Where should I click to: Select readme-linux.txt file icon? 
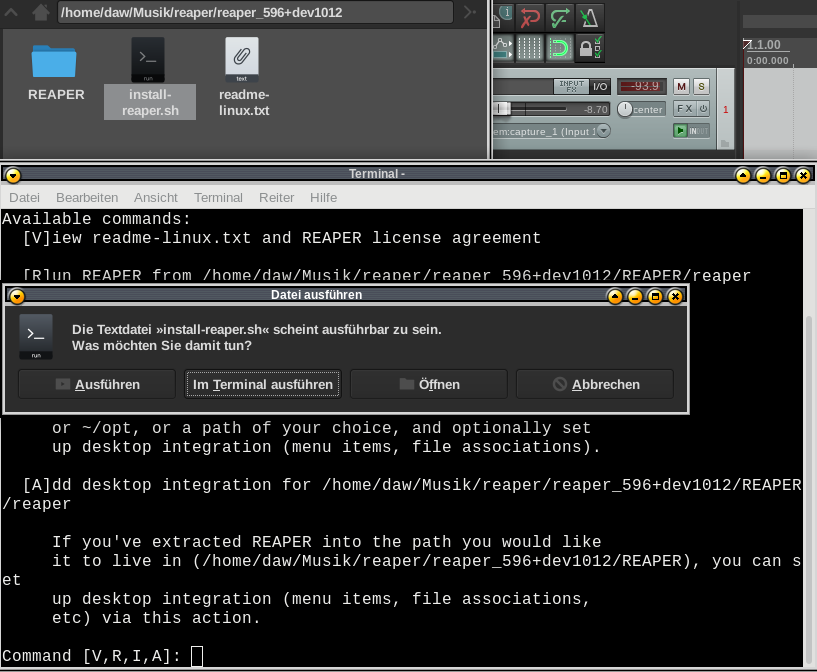point(242,59)
